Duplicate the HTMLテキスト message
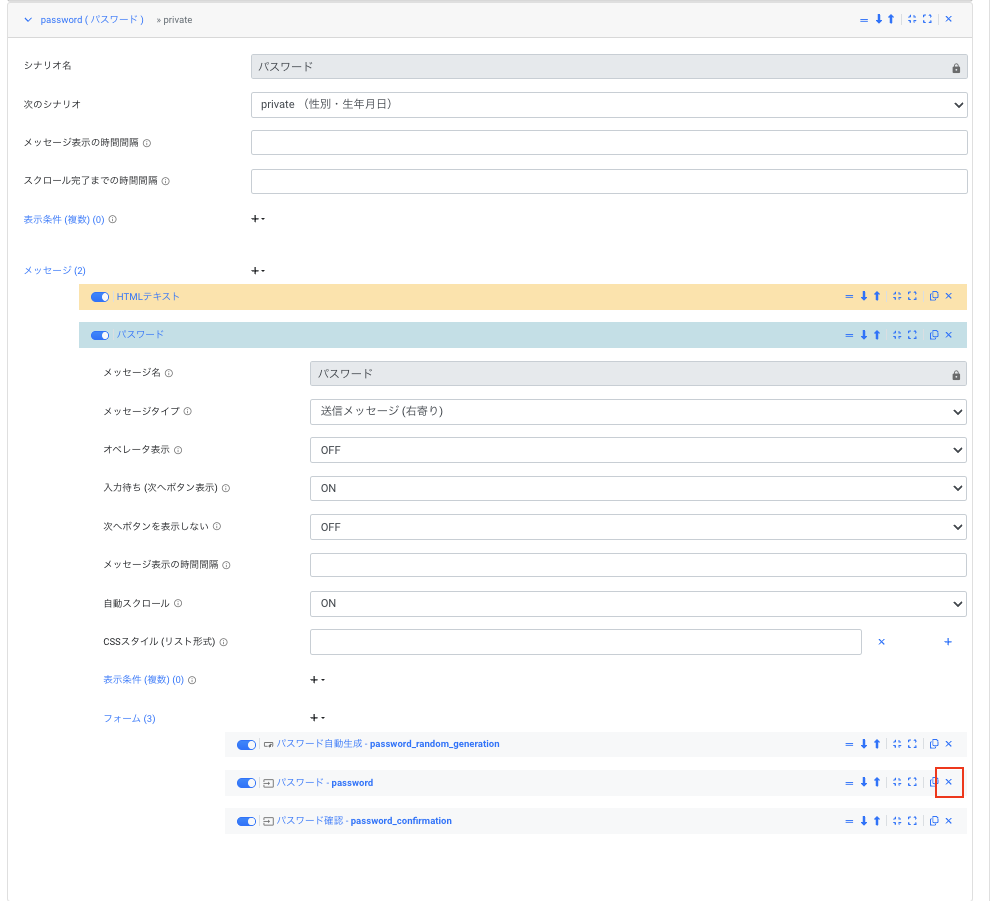This screenshot has width=994, height=901. coord(933,296)
